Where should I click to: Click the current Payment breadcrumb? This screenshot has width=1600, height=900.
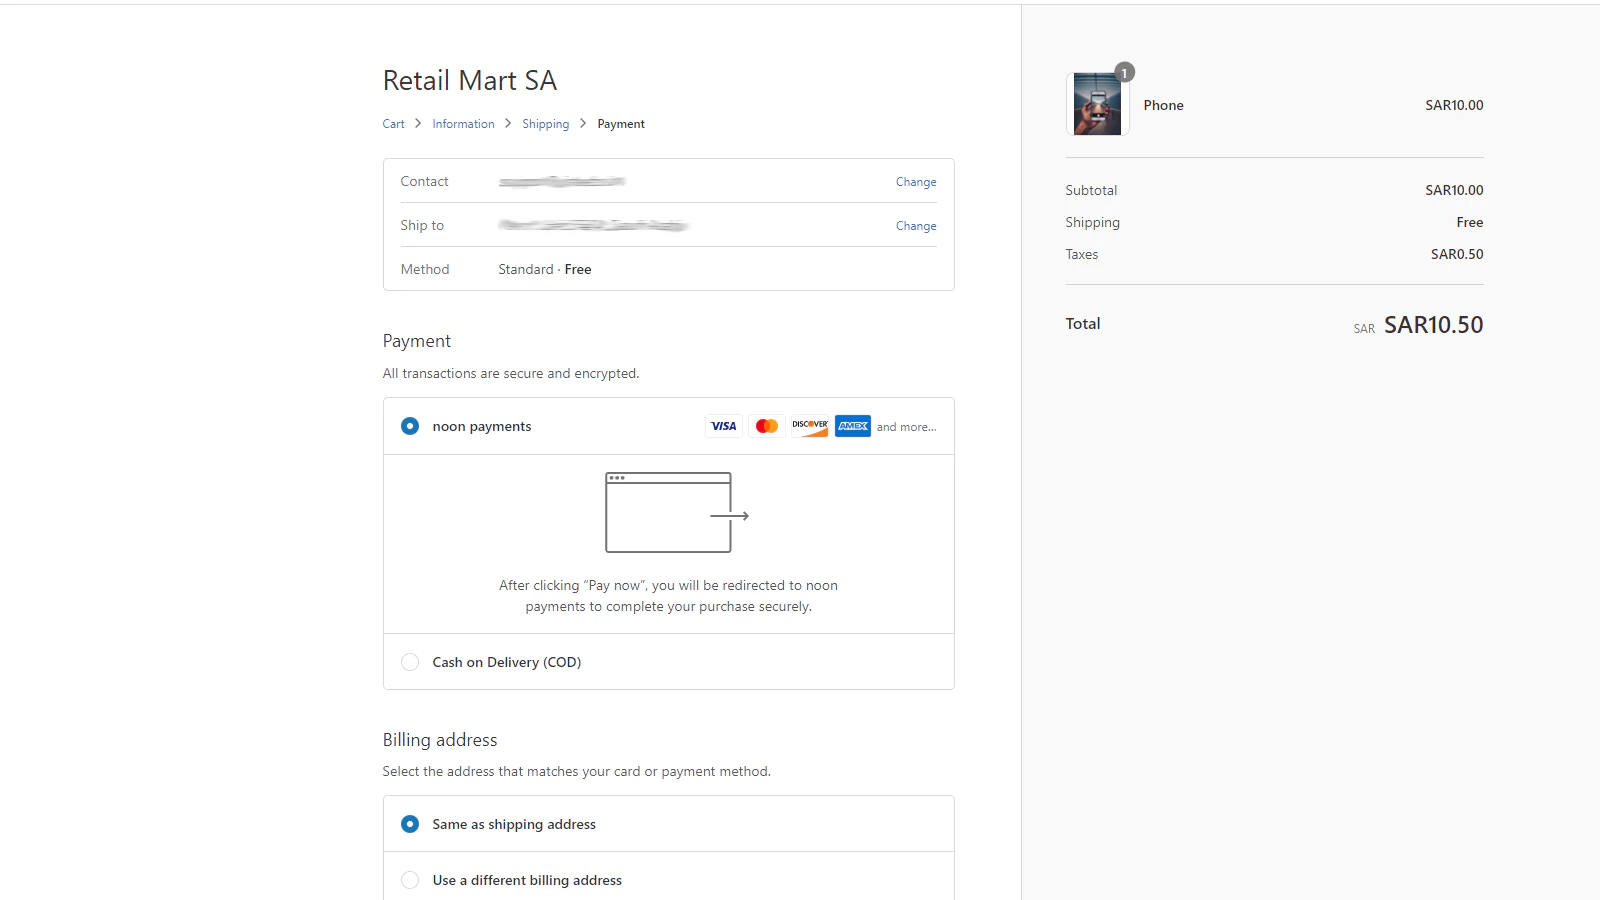[621, 124]
